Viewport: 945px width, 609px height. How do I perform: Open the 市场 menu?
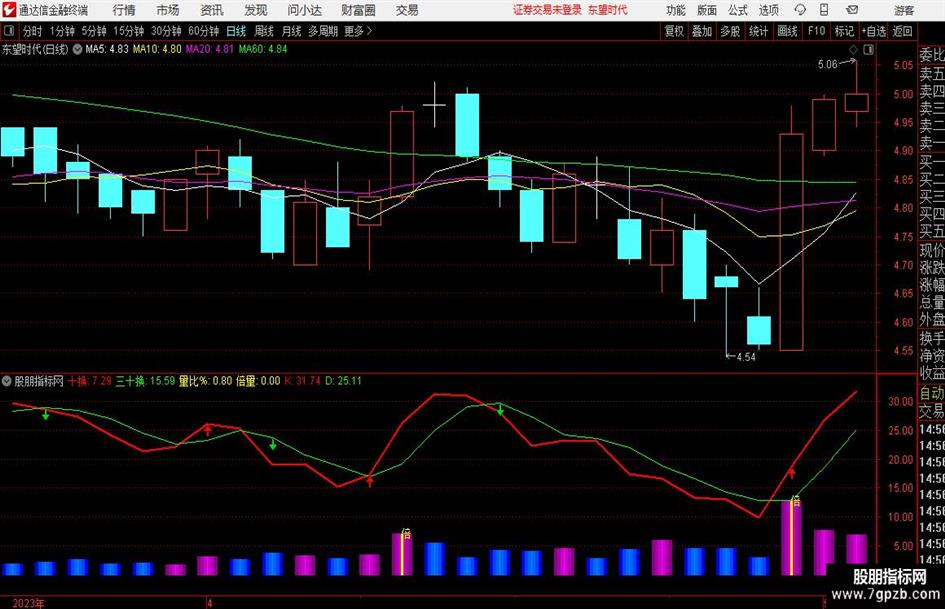pos(168,10)
